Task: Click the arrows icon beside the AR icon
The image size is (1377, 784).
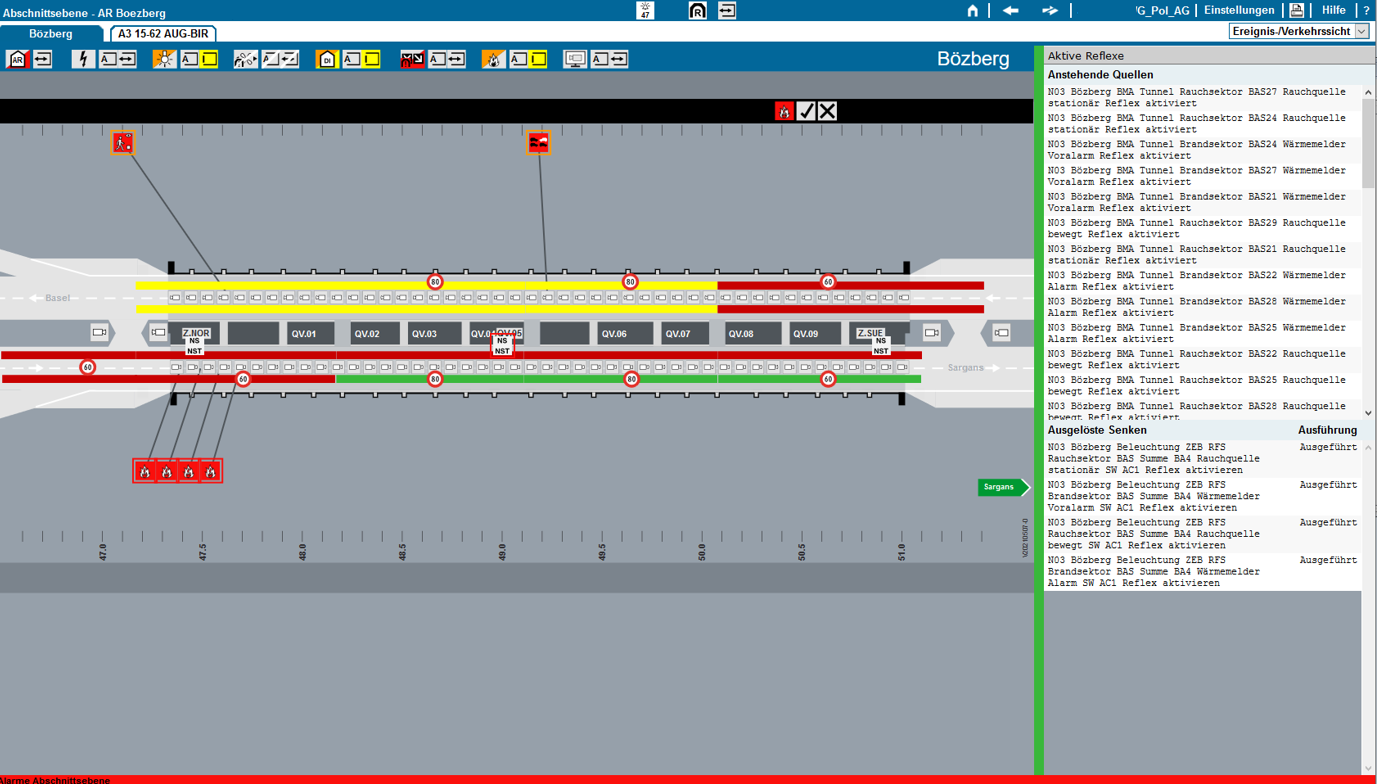Action: [x=42, y=60]
